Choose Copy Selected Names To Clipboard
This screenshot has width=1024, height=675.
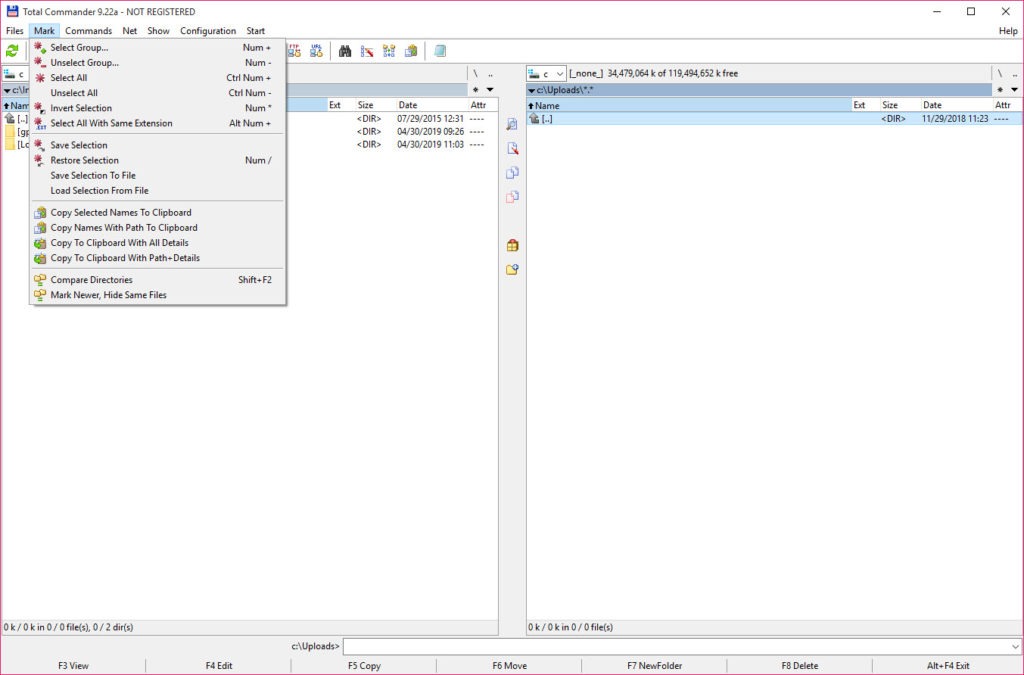tap(157, 212)
